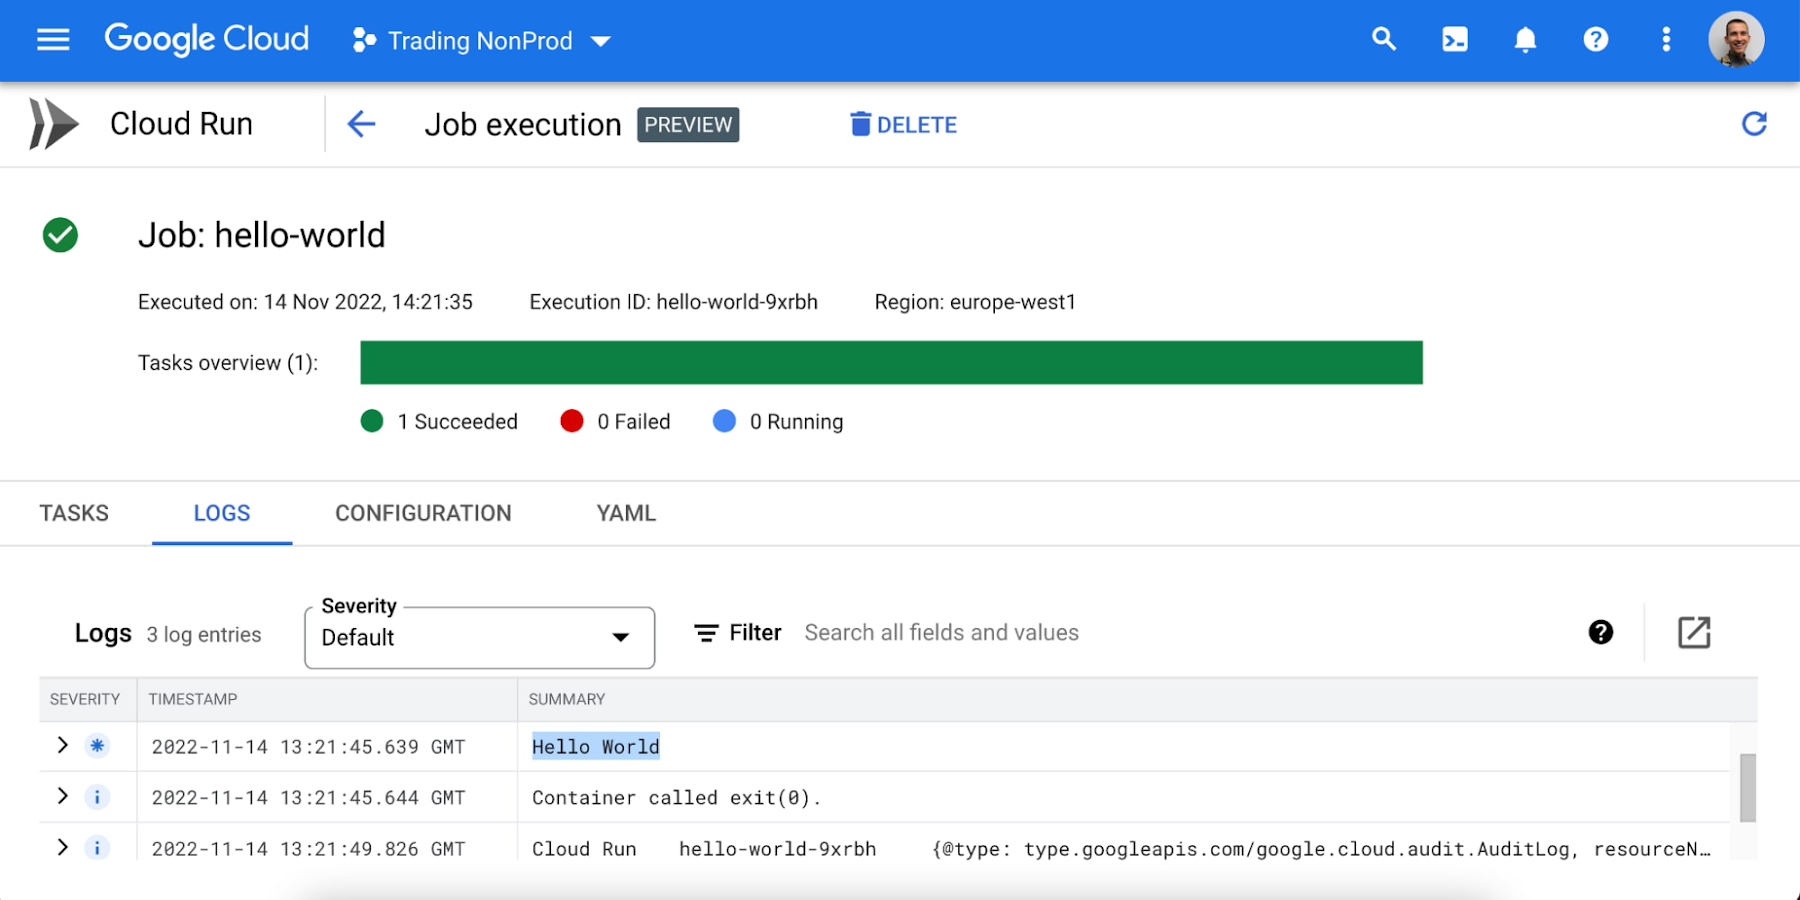The image size is (1800, 900).
Task: Open the Severity Default dropdown
Action: coord(480,637)
